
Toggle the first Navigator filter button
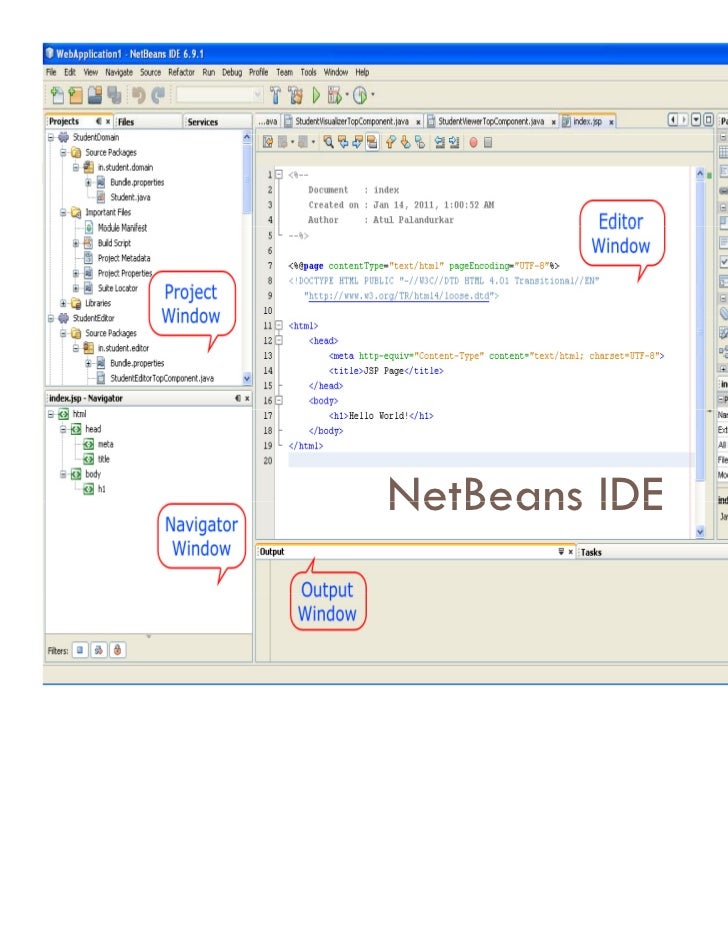pos(80,650)
